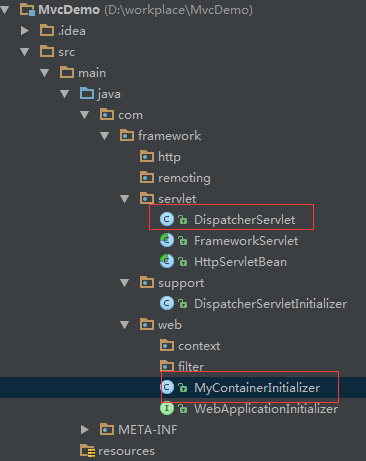Click the remoting package icon

coord(147,177)
